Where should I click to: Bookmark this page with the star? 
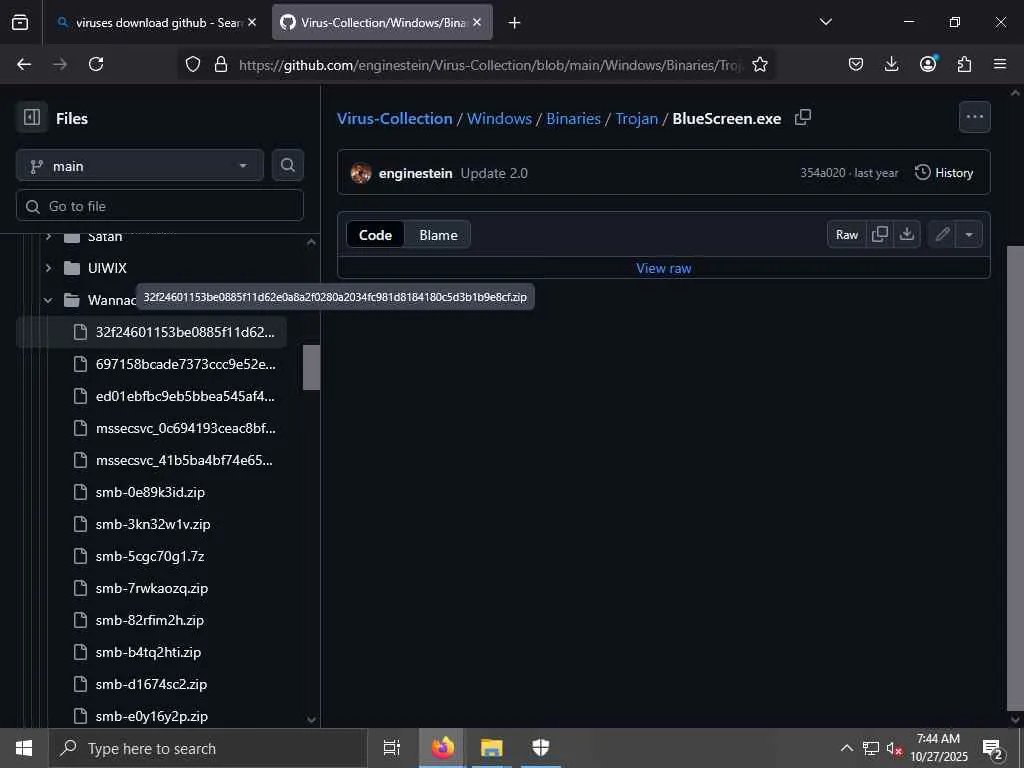(x=760, y=64)
